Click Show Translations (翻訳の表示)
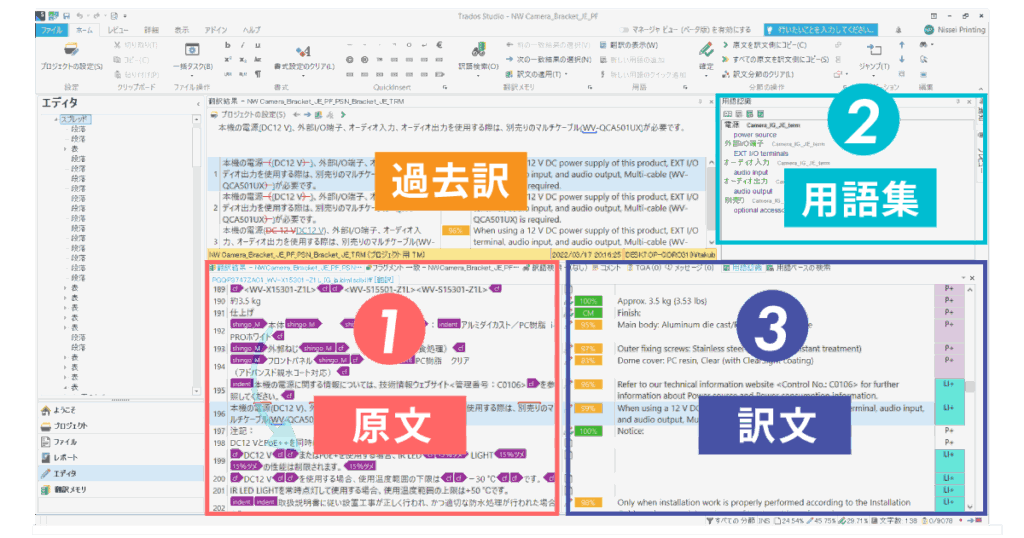Image resolution: width=1024 pixels, height=538 pixels. click(628, 45)
